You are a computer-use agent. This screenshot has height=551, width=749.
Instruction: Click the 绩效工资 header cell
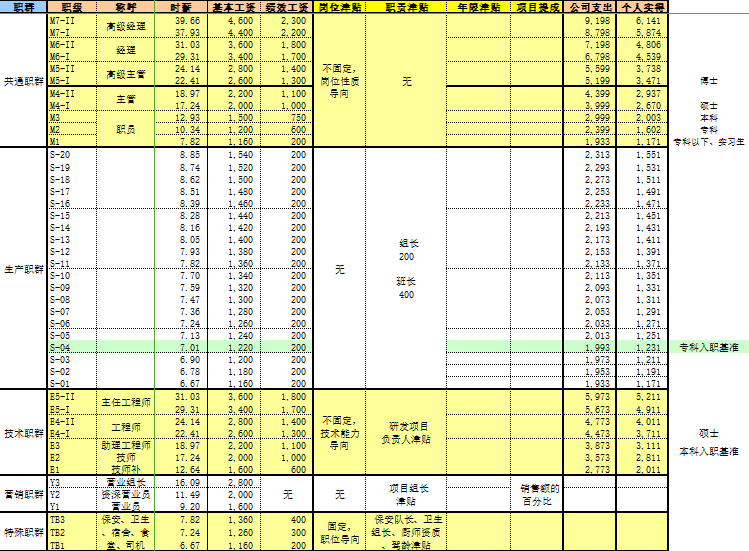tap(287, 7)
